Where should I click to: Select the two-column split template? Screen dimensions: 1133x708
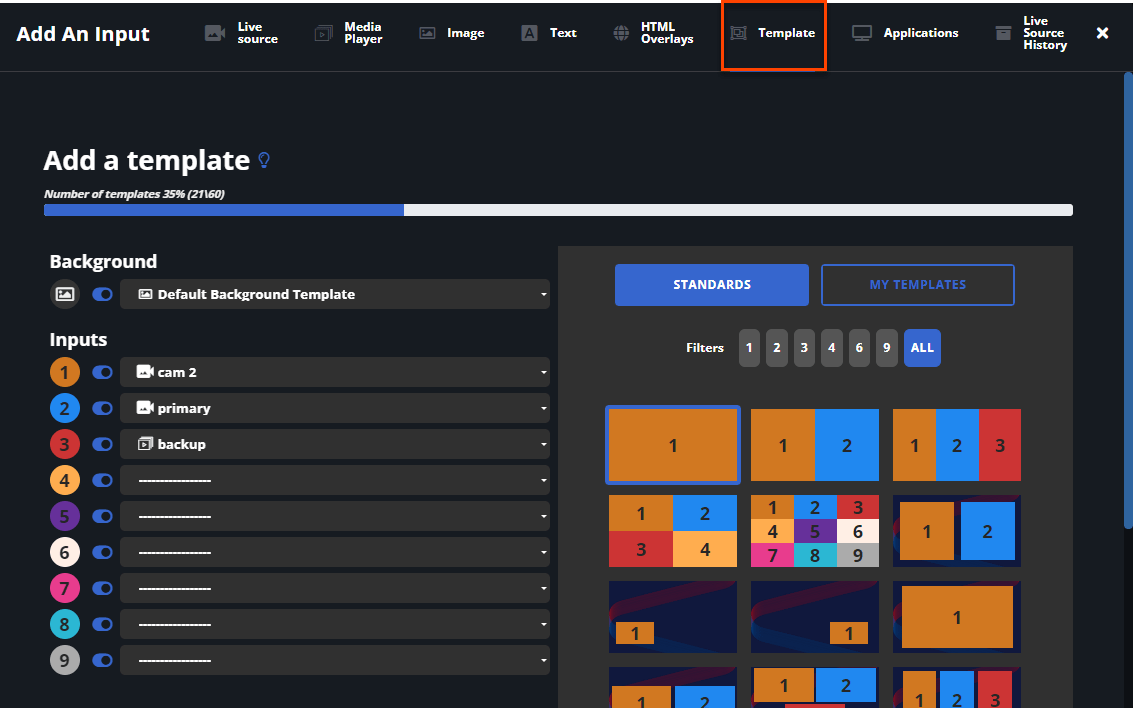click(815, 445)
